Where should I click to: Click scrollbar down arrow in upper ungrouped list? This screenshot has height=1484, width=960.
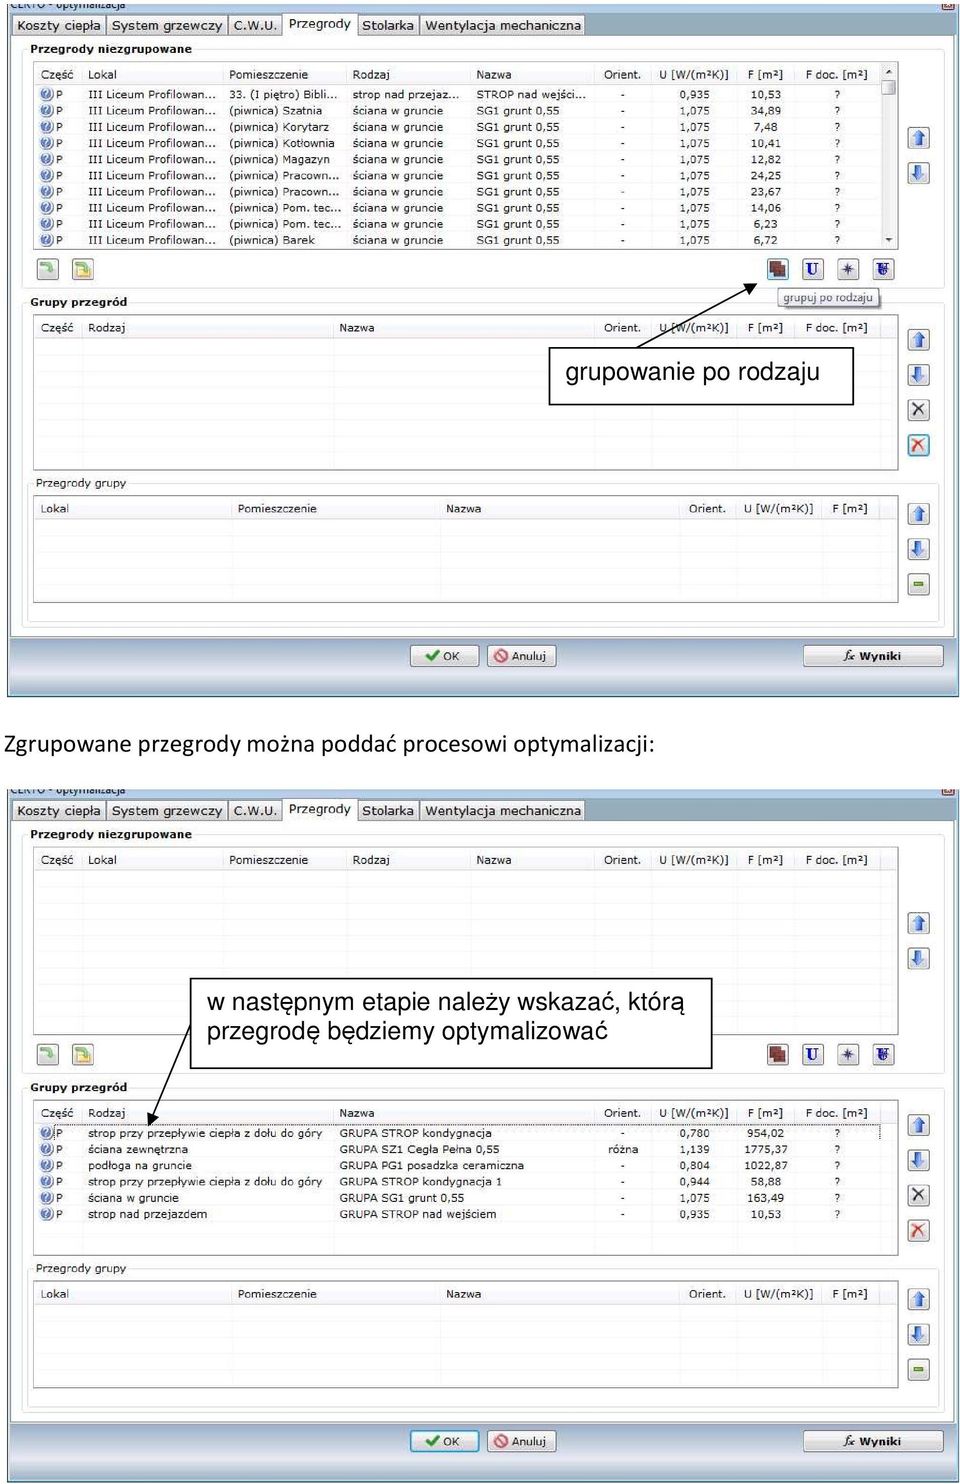pos(888,240)
